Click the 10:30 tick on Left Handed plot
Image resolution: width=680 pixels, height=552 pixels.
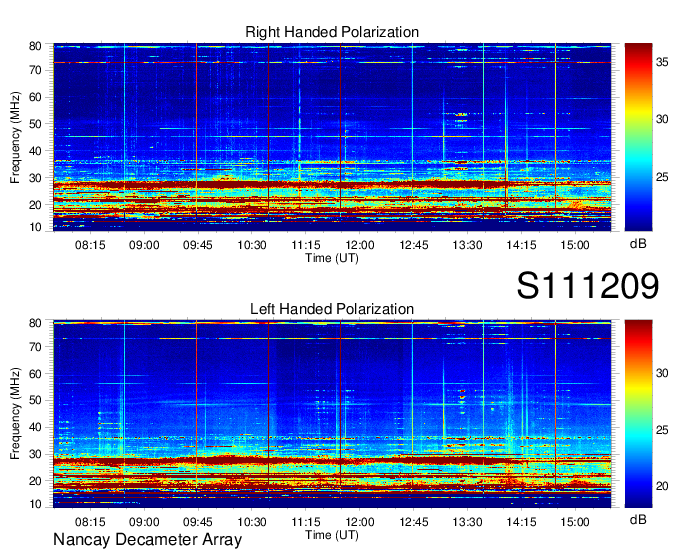tap(252, 522)
